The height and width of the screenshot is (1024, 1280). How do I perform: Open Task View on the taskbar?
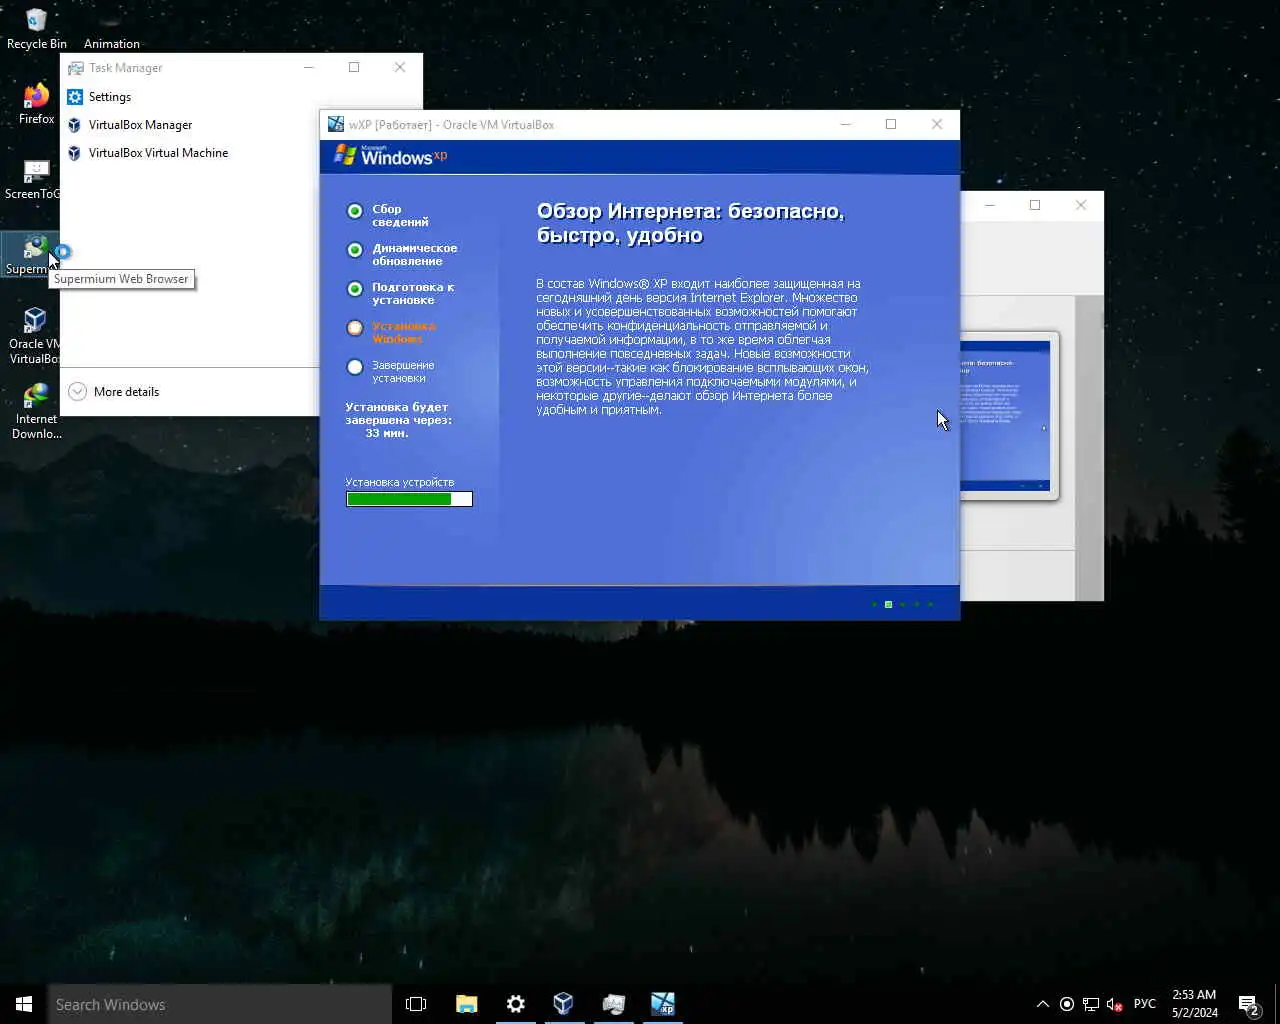coord(416,1004)
